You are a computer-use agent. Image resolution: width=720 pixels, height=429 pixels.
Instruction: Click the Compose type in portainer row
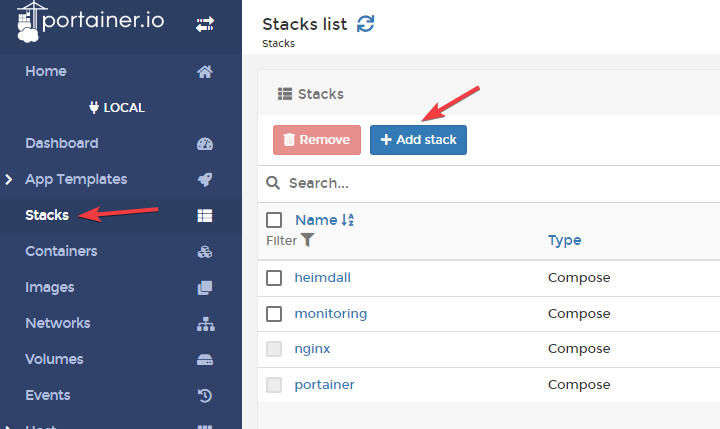pos(579,385)
